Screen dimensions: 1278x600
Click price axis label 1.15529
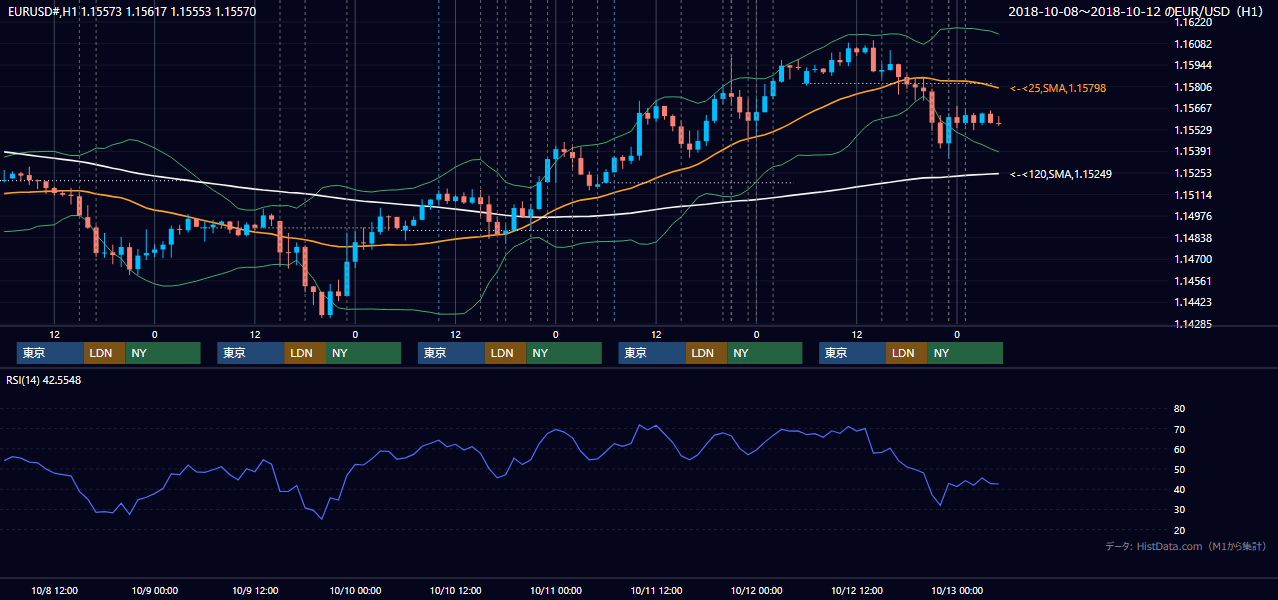pos(1193,130)
